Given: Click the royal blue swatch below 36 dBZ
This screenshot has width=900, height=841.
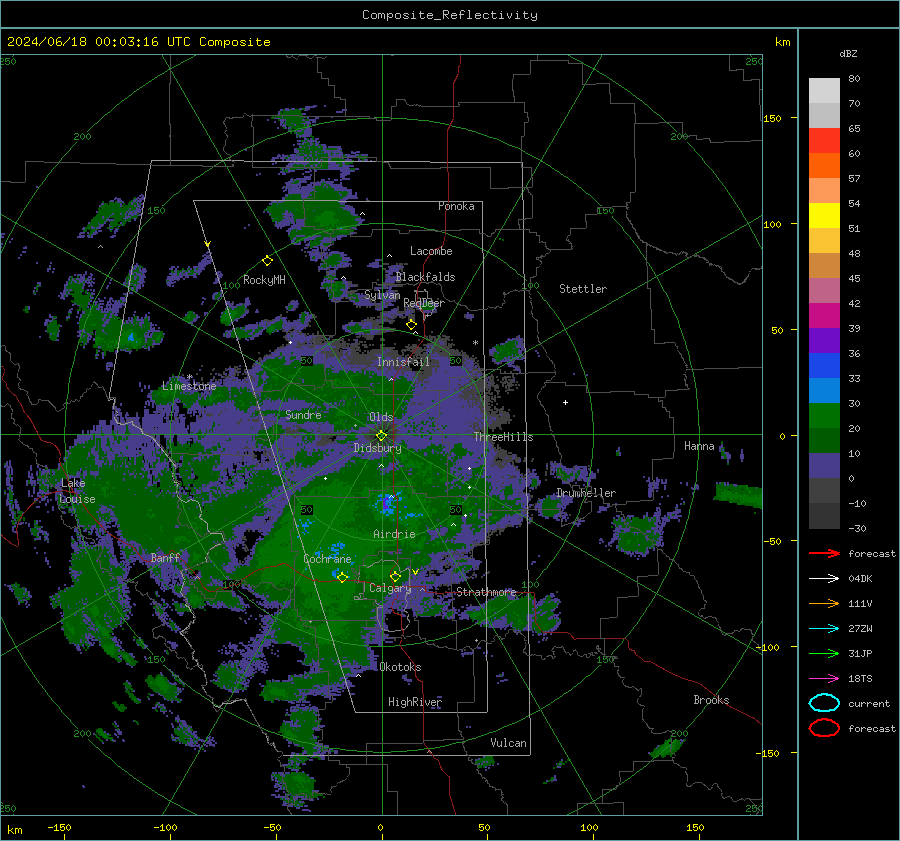Looking at the screenshot, I should coord(824,366).
